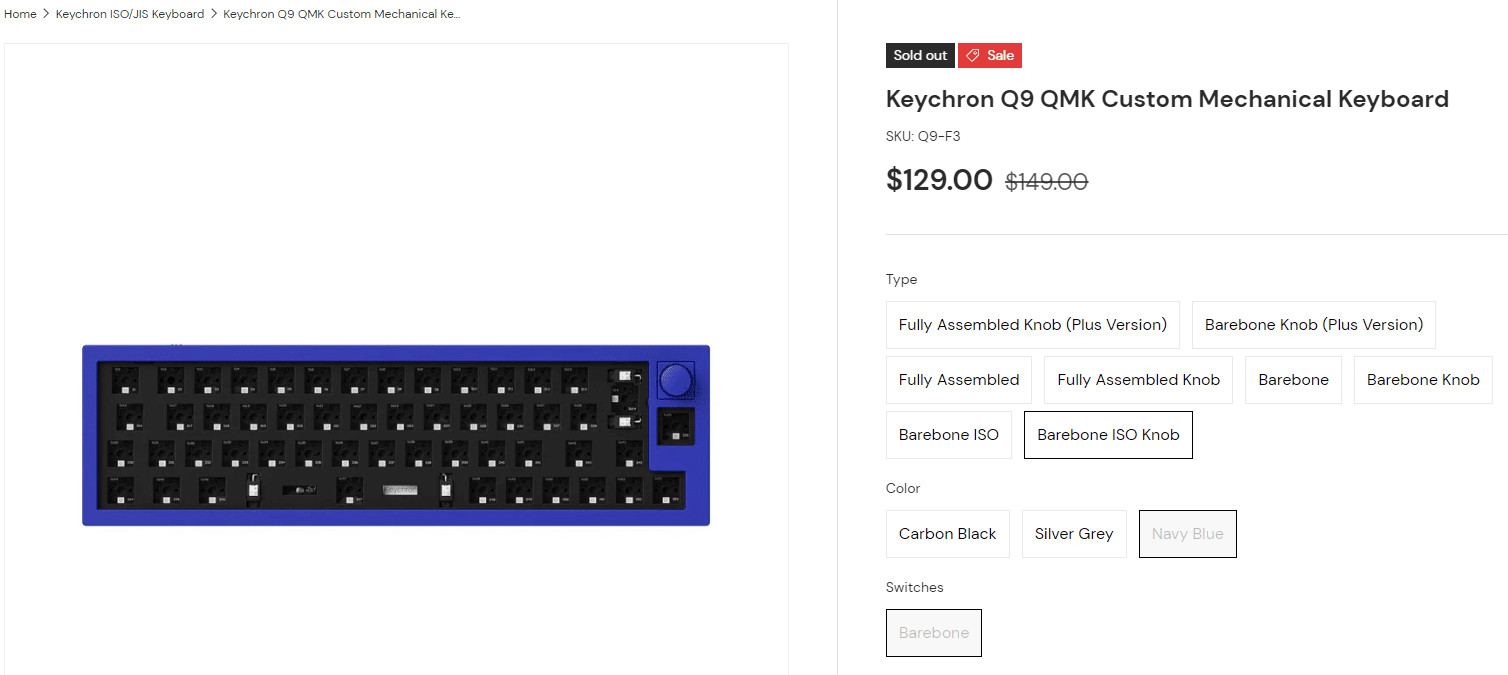Screen dimensions: 1508x675
Task: Click the current product breadcrumb title
Action: (x=342, y=14)
